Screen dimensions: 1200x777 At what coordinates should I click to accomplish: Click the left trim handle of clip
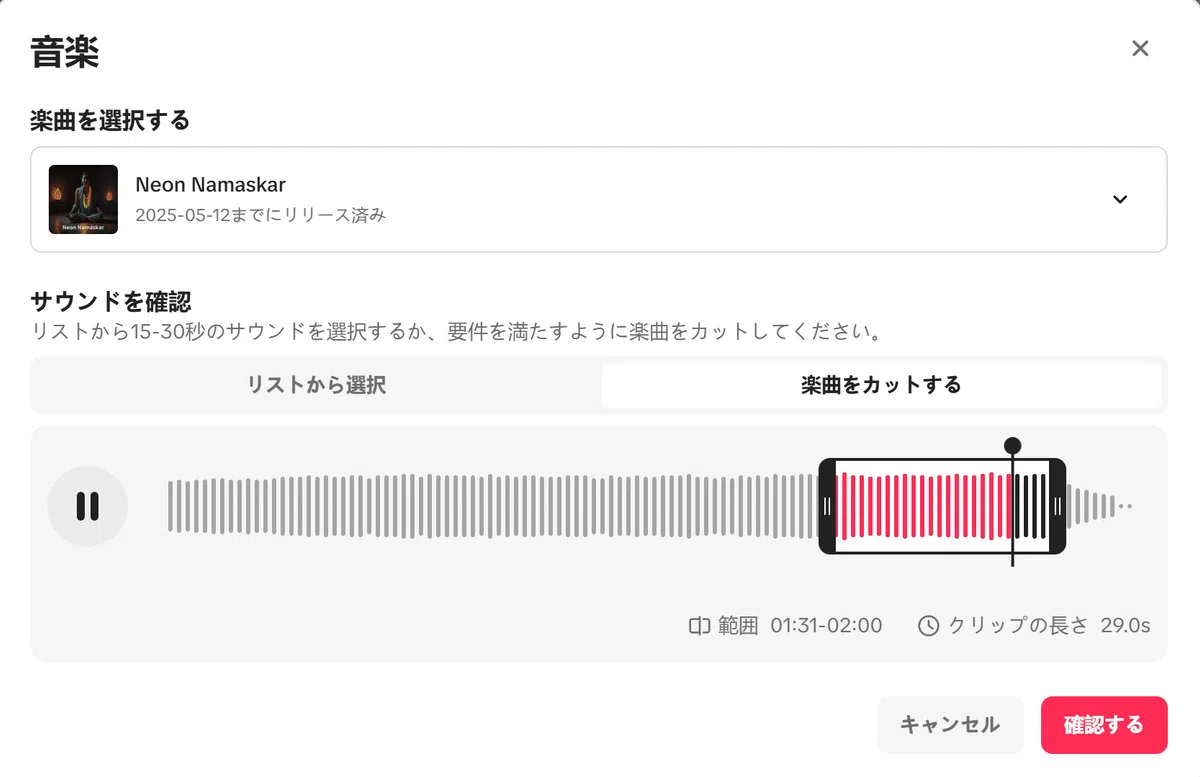(x=827, y=506)
